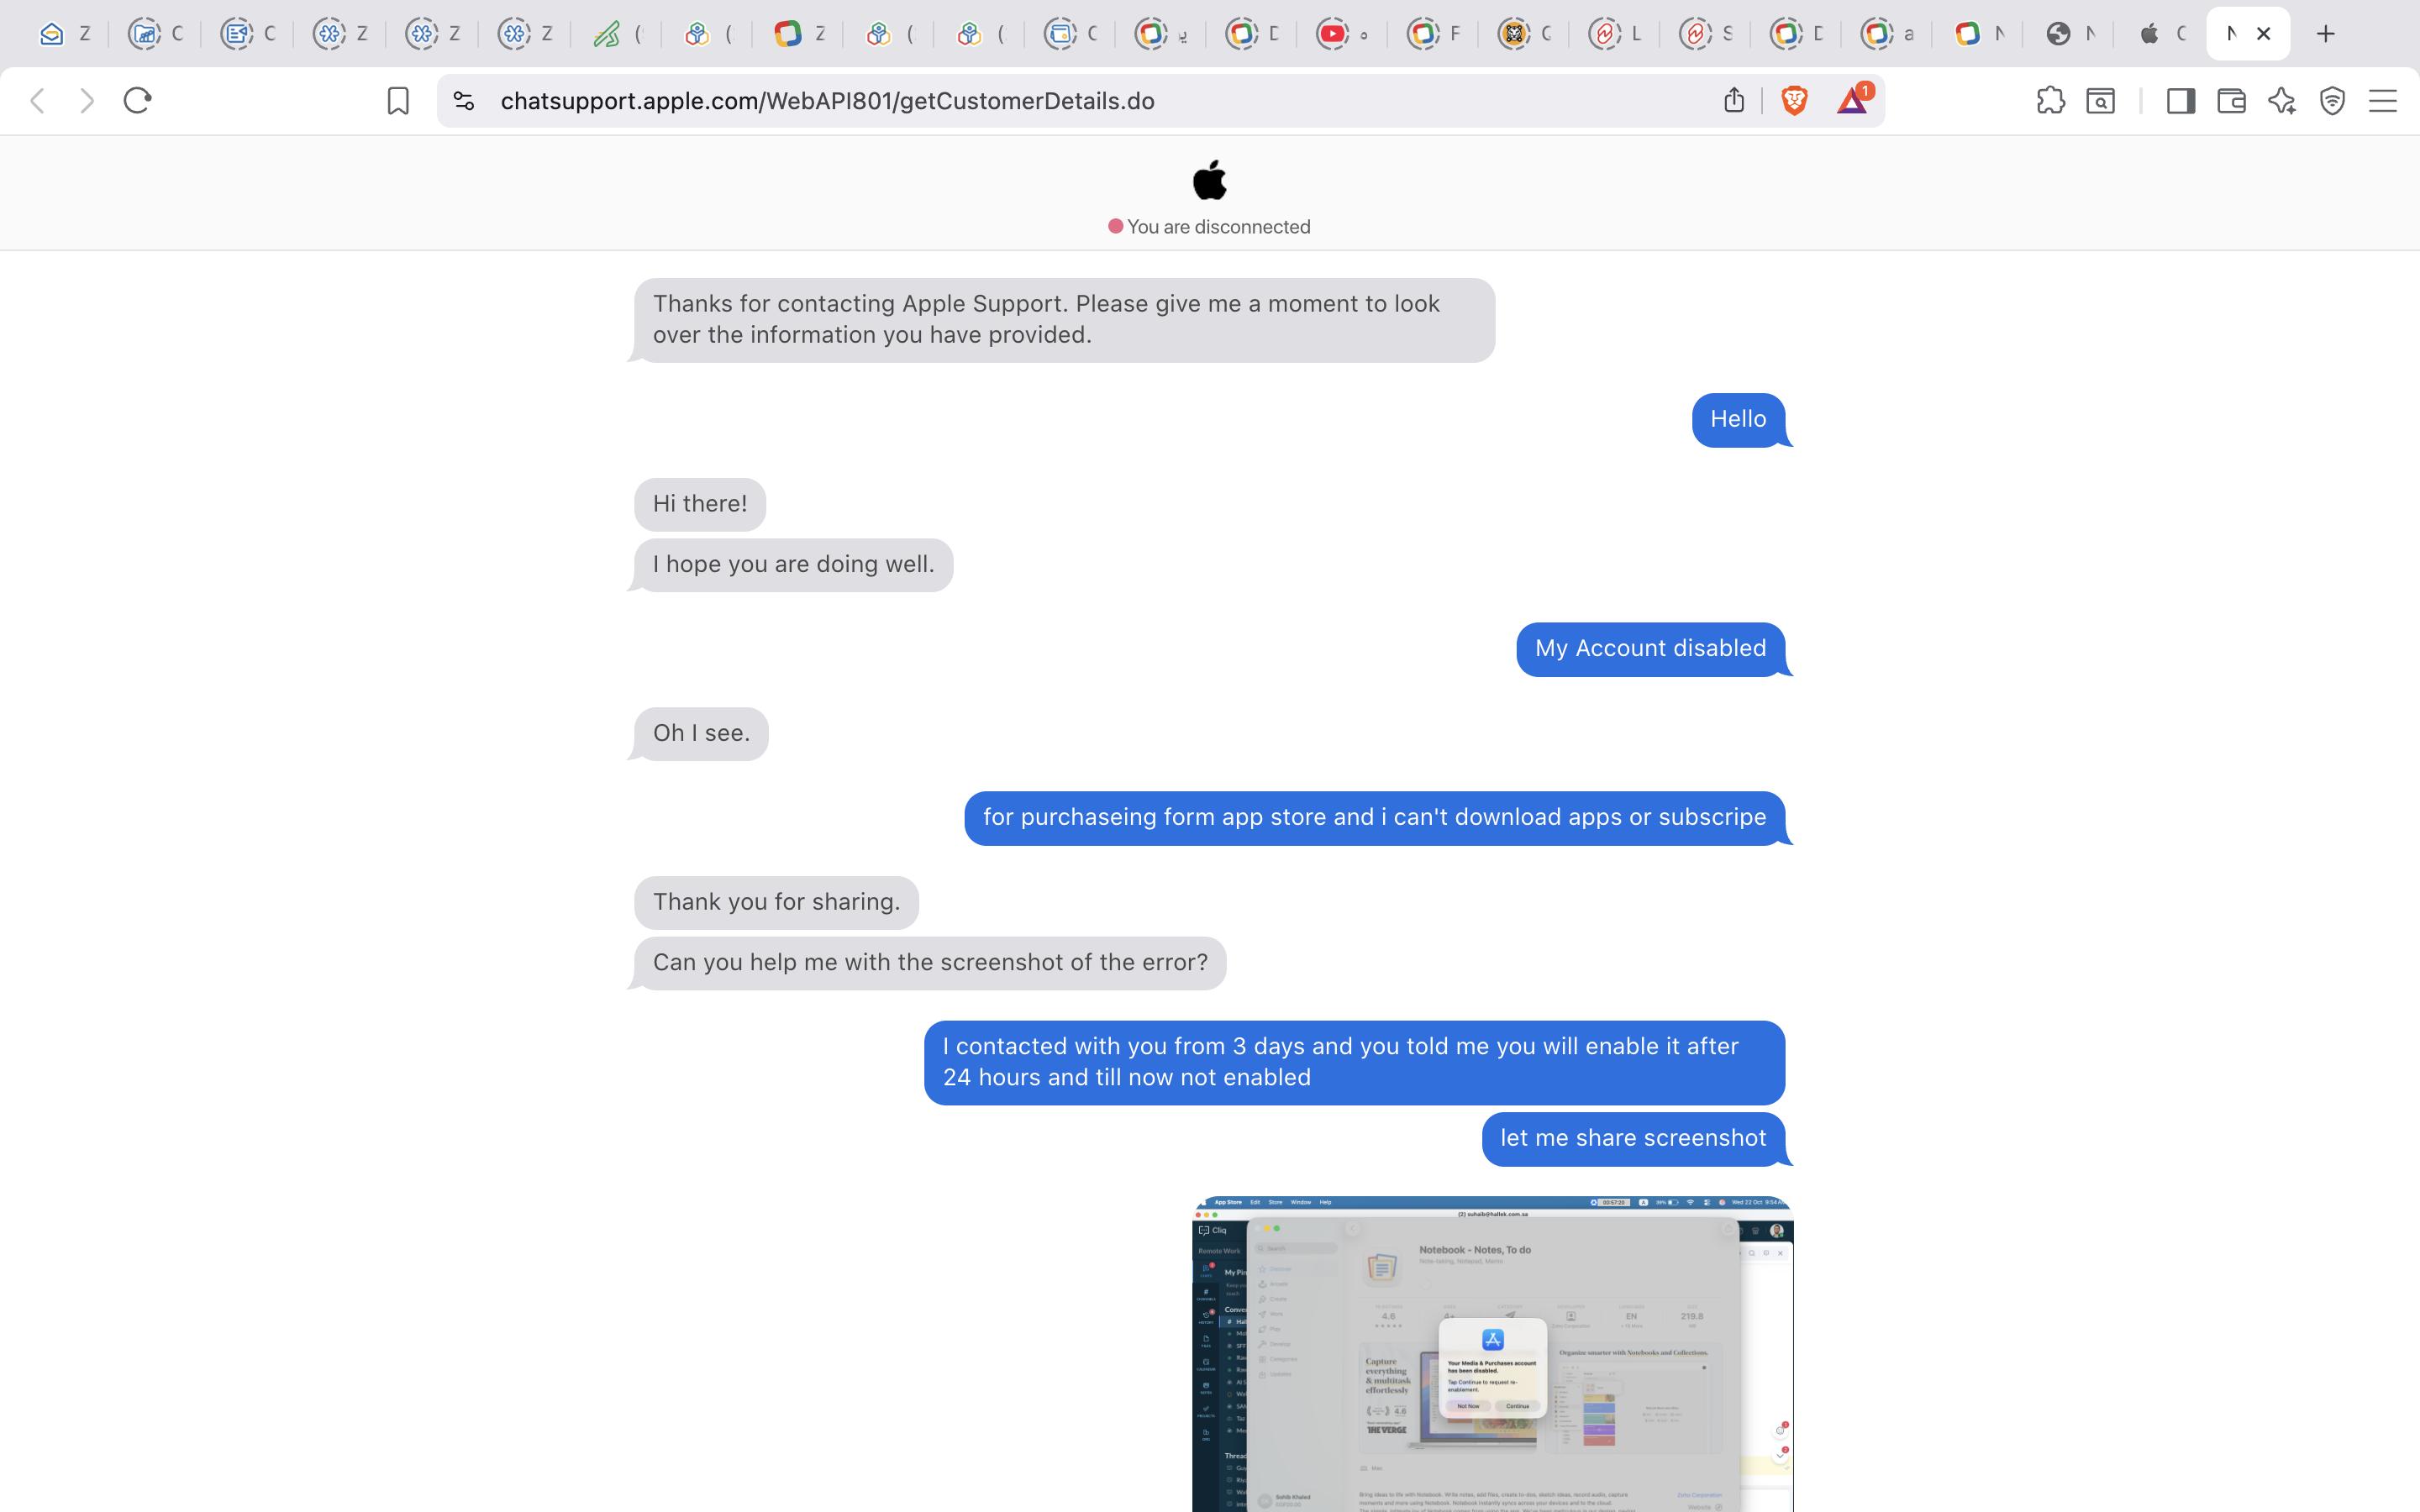Open the shared App Store screenshot thumbnail
The width and height of the screenshot is (2420, 1512).
pos(1492,1353)
